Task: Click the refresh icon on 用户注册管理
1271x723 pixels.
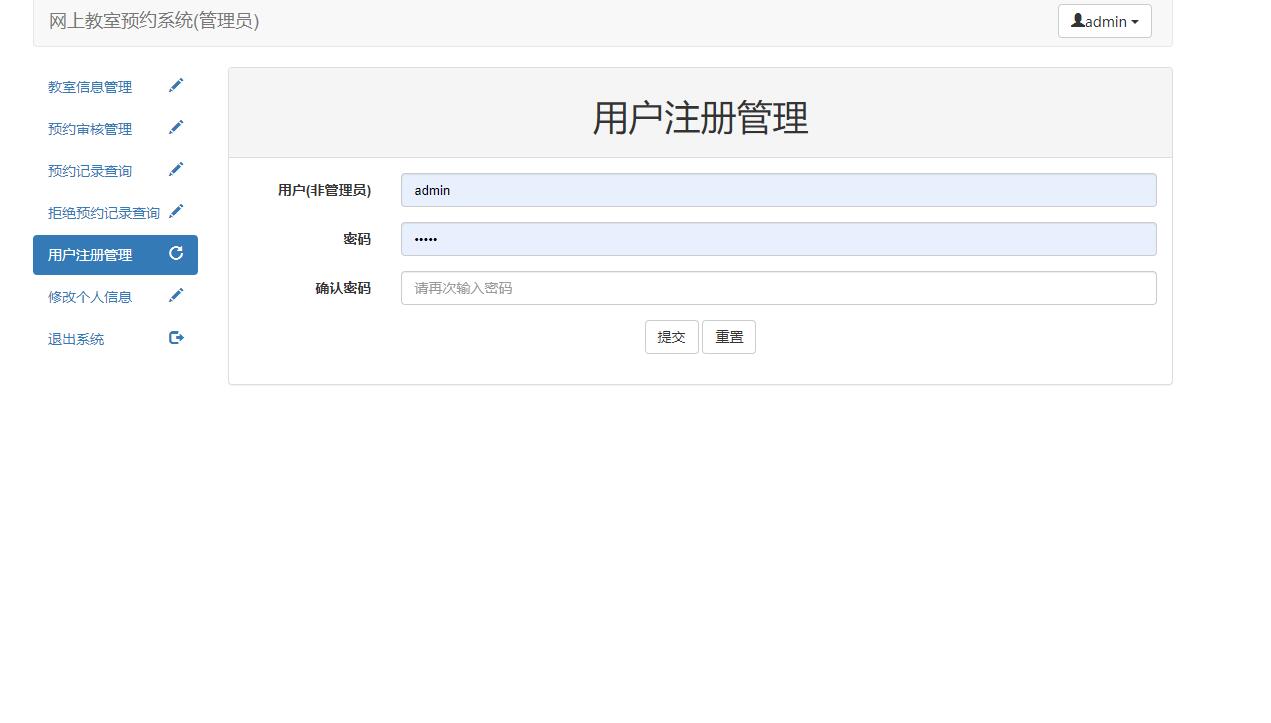Action: click(x=176, y=253)
